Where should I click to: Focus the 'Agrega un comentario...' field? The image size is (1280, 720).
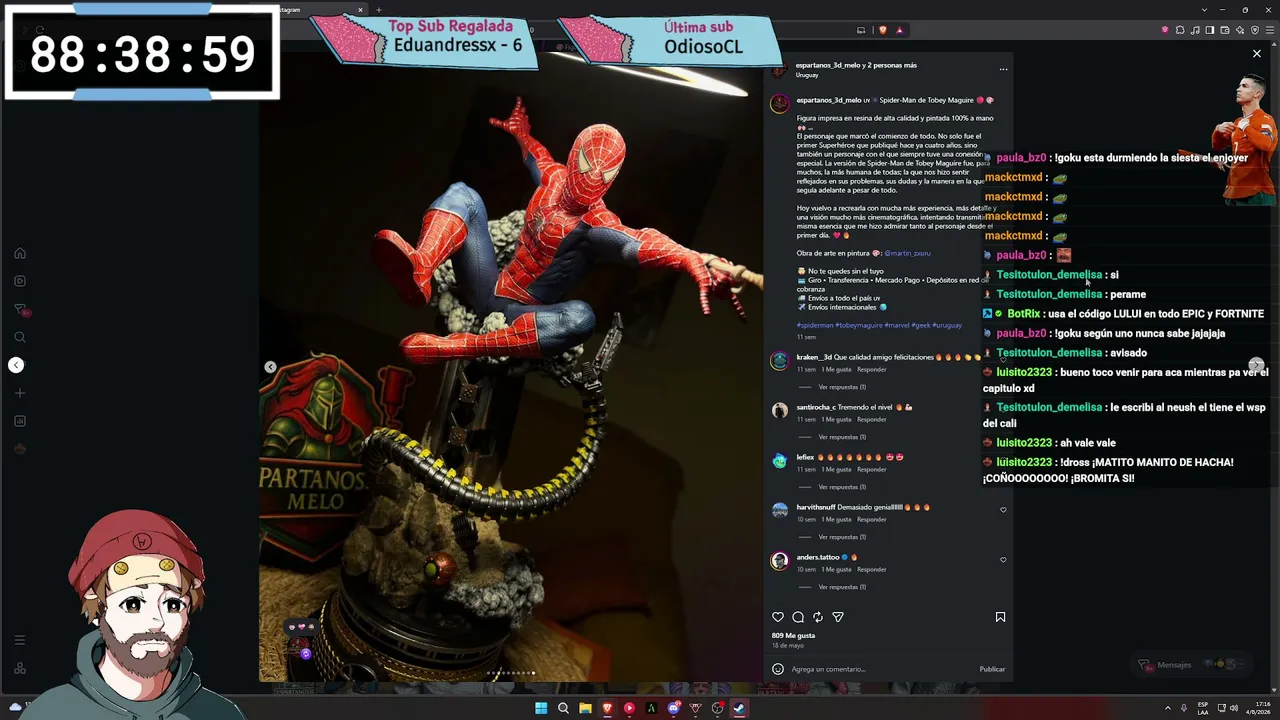click(x=881, y=669)
